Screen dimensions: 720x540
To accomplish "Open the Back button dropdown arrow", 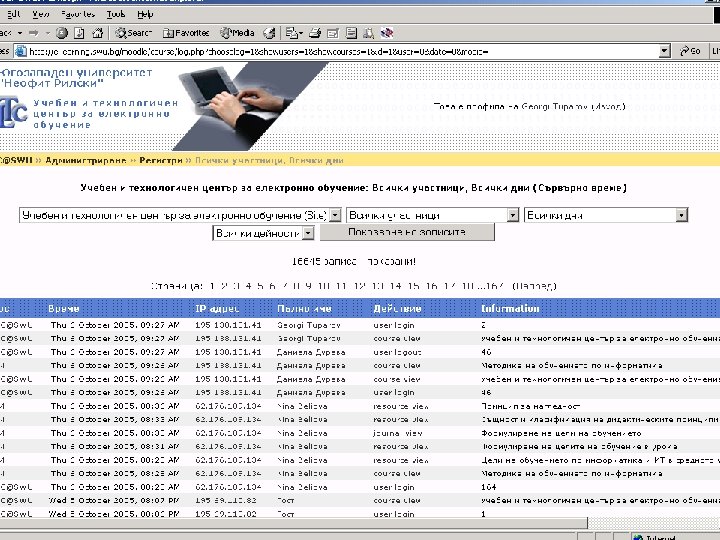I will (20, 33).
